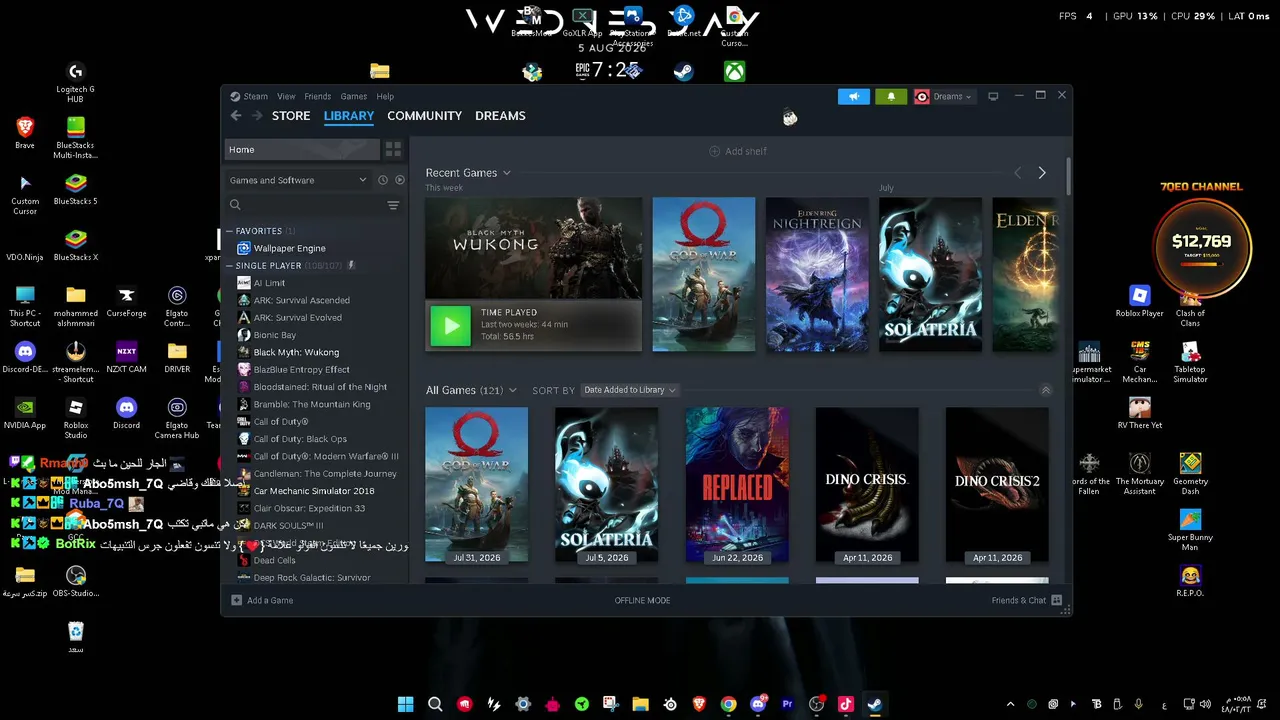Open Brave browser from taskbar
This screenshot has height=720, width=1280.
click(x=699, y=704)
